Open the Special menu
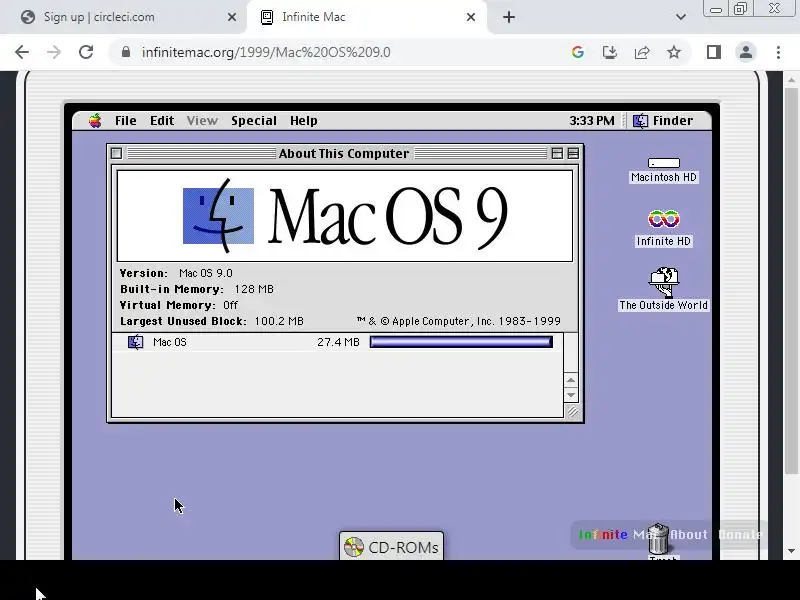800x600 pixels. tap(254, 121)
